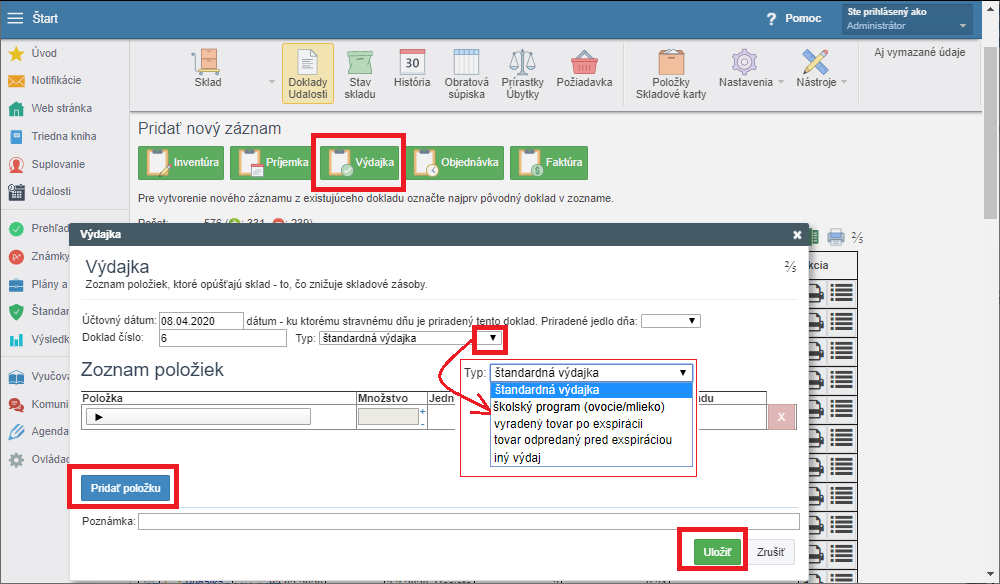This screenshot has width=1000, height=584.
Task: Click the Poznámka note field
Action: click(x=468, y=521)
